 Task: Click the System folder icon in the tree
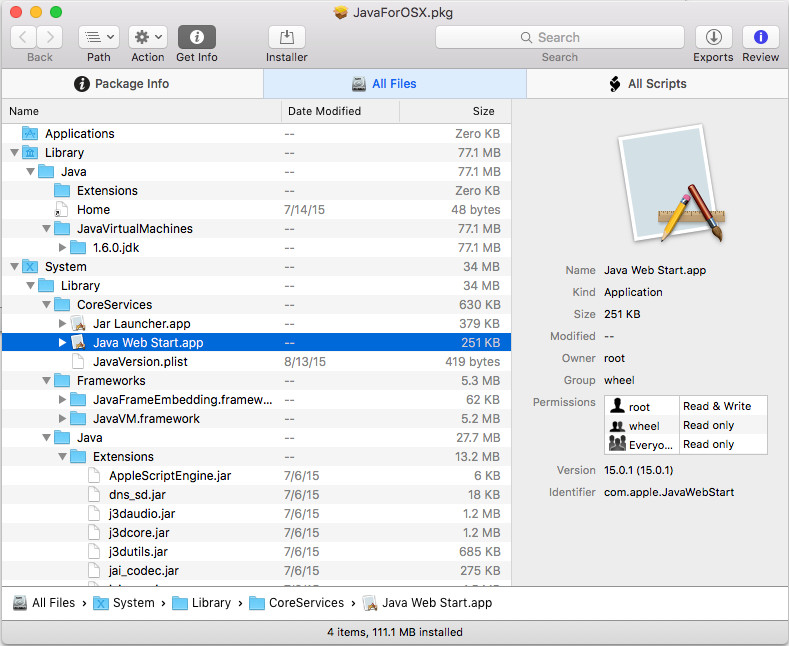pyautogui.click(x=30, y=267)
